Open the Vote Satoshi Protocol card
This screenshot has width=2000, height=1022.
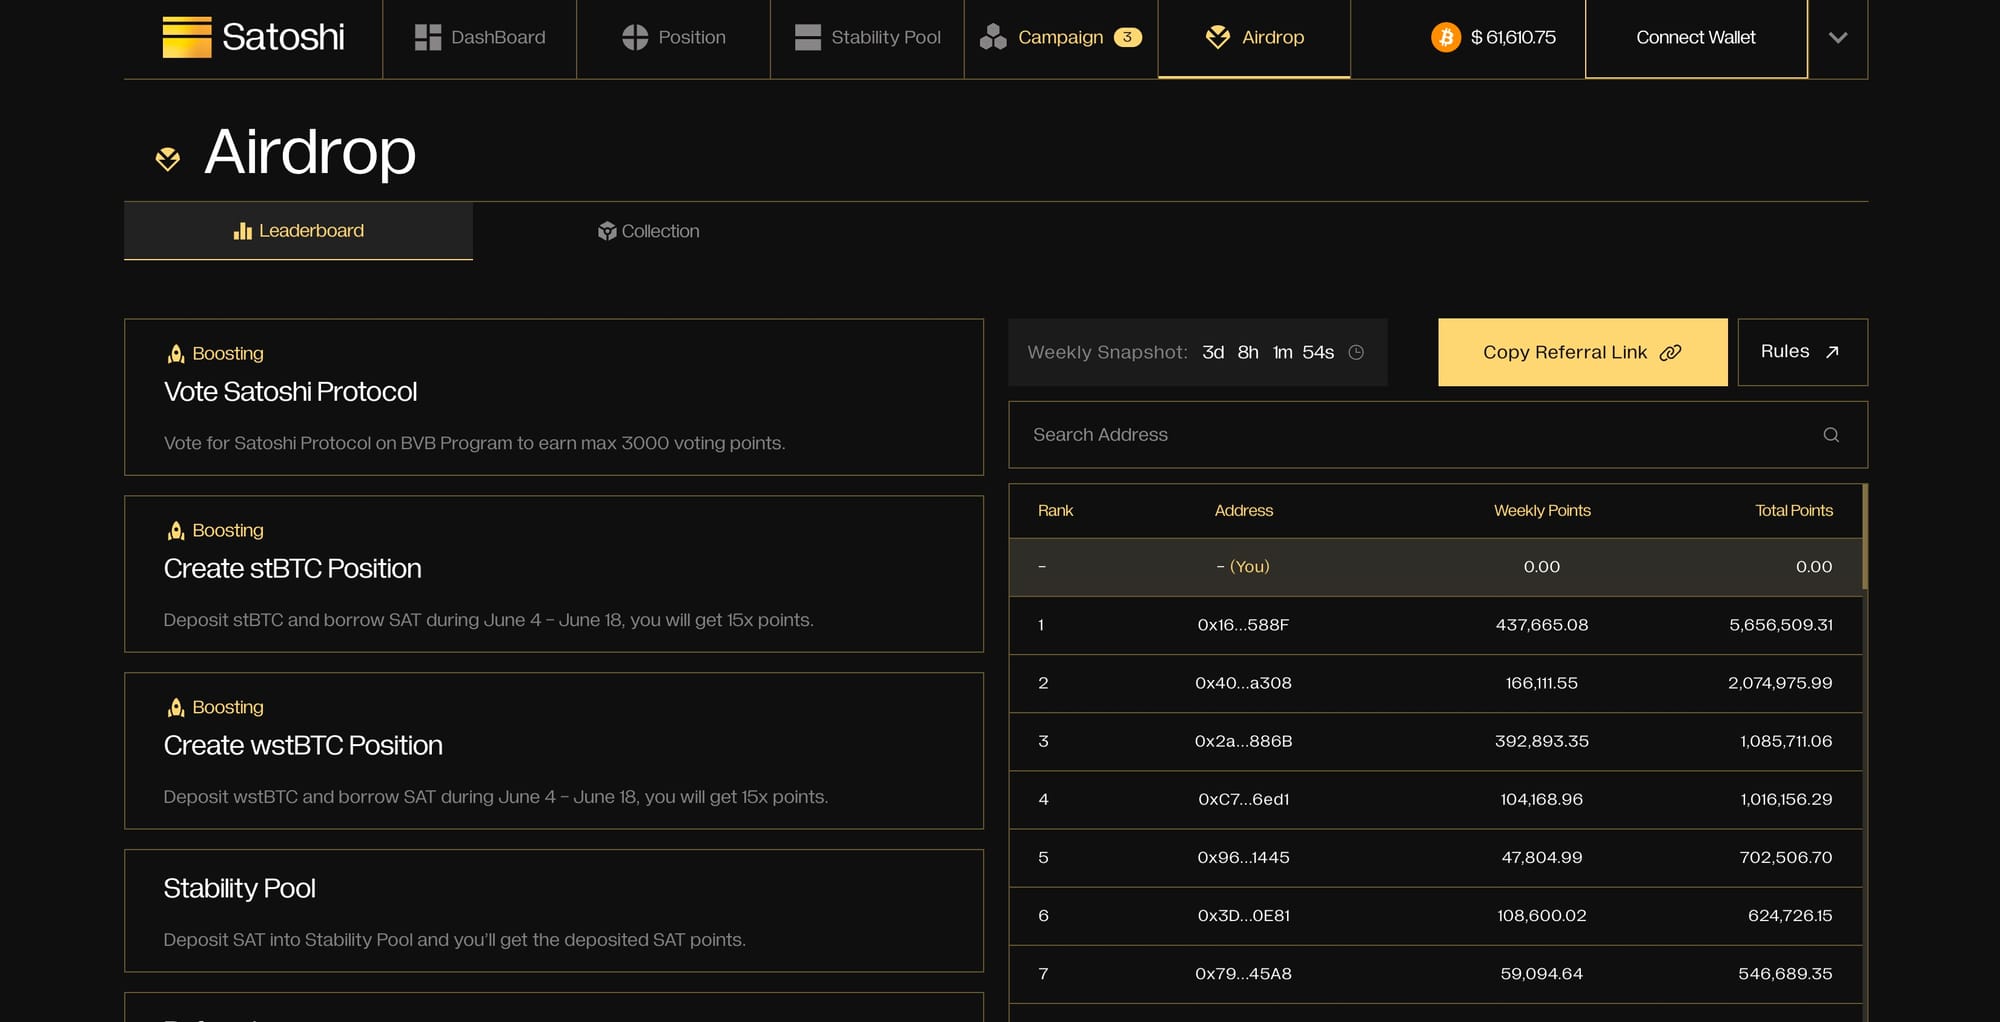pyautogui.click(x=554, y=397)
